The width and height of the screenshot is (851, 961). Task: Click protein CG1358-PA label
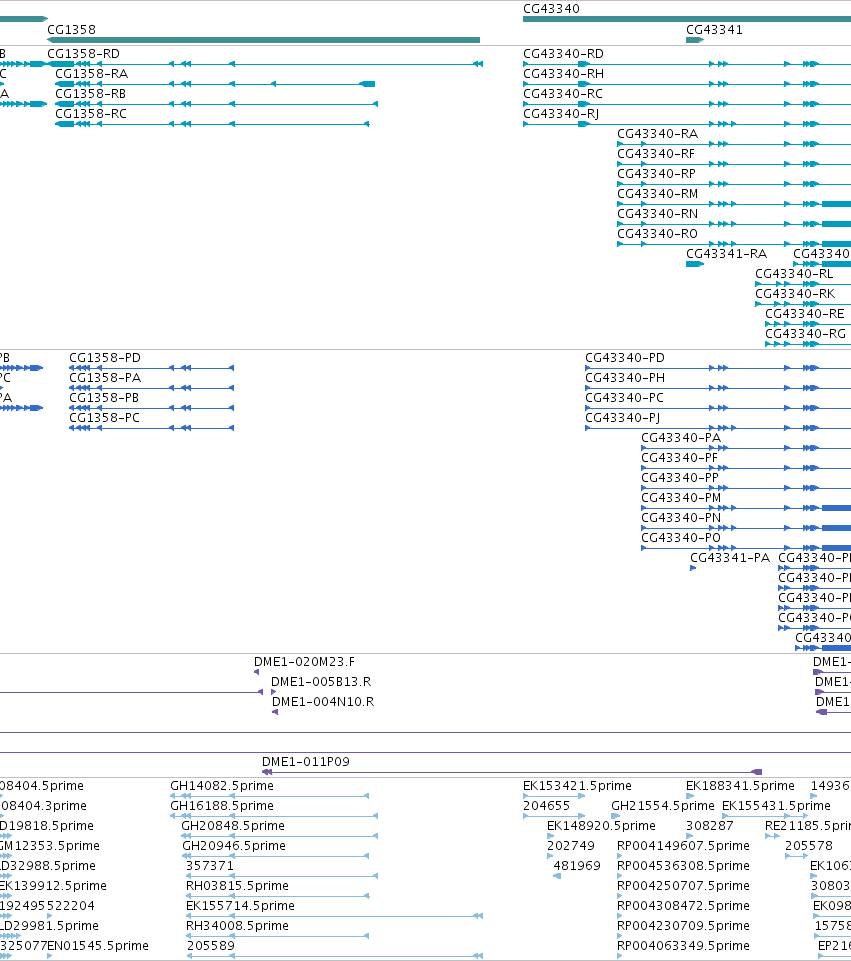tap(105, 377)
